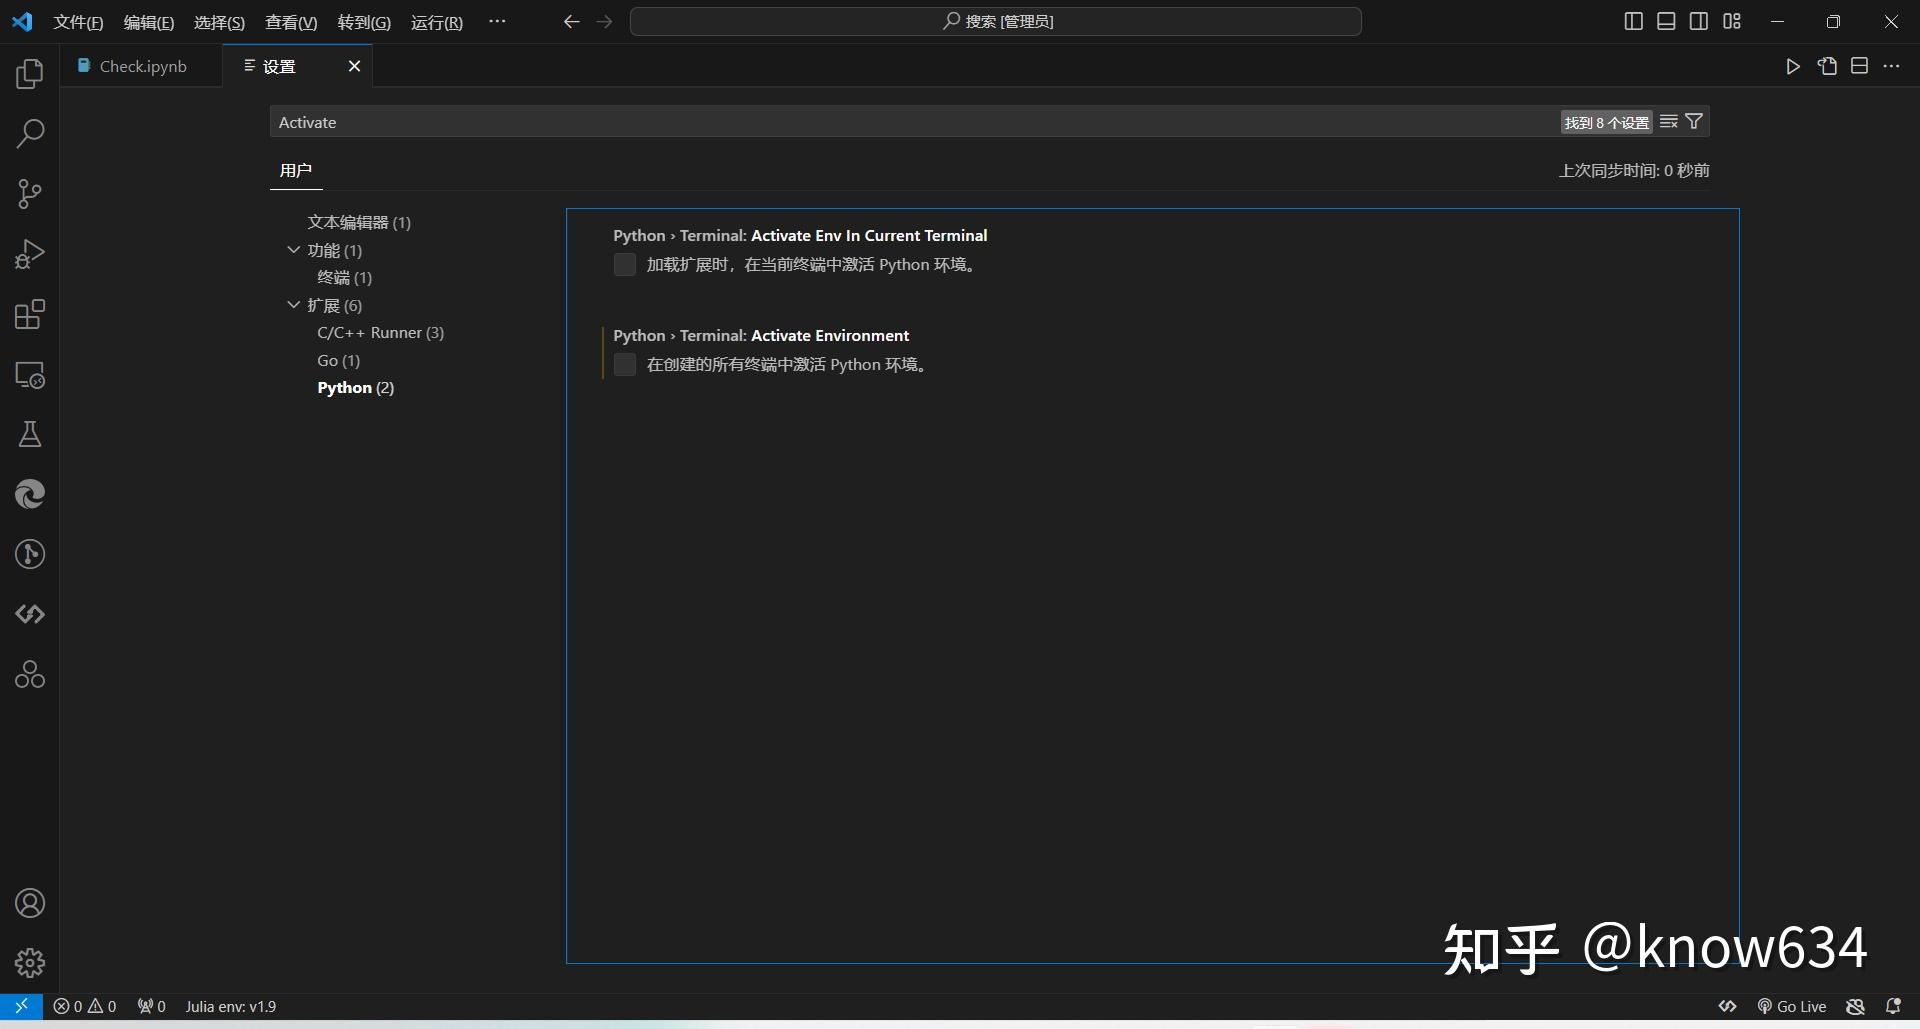
Task: Open Remote Explorer view
Action: [30, 375]
